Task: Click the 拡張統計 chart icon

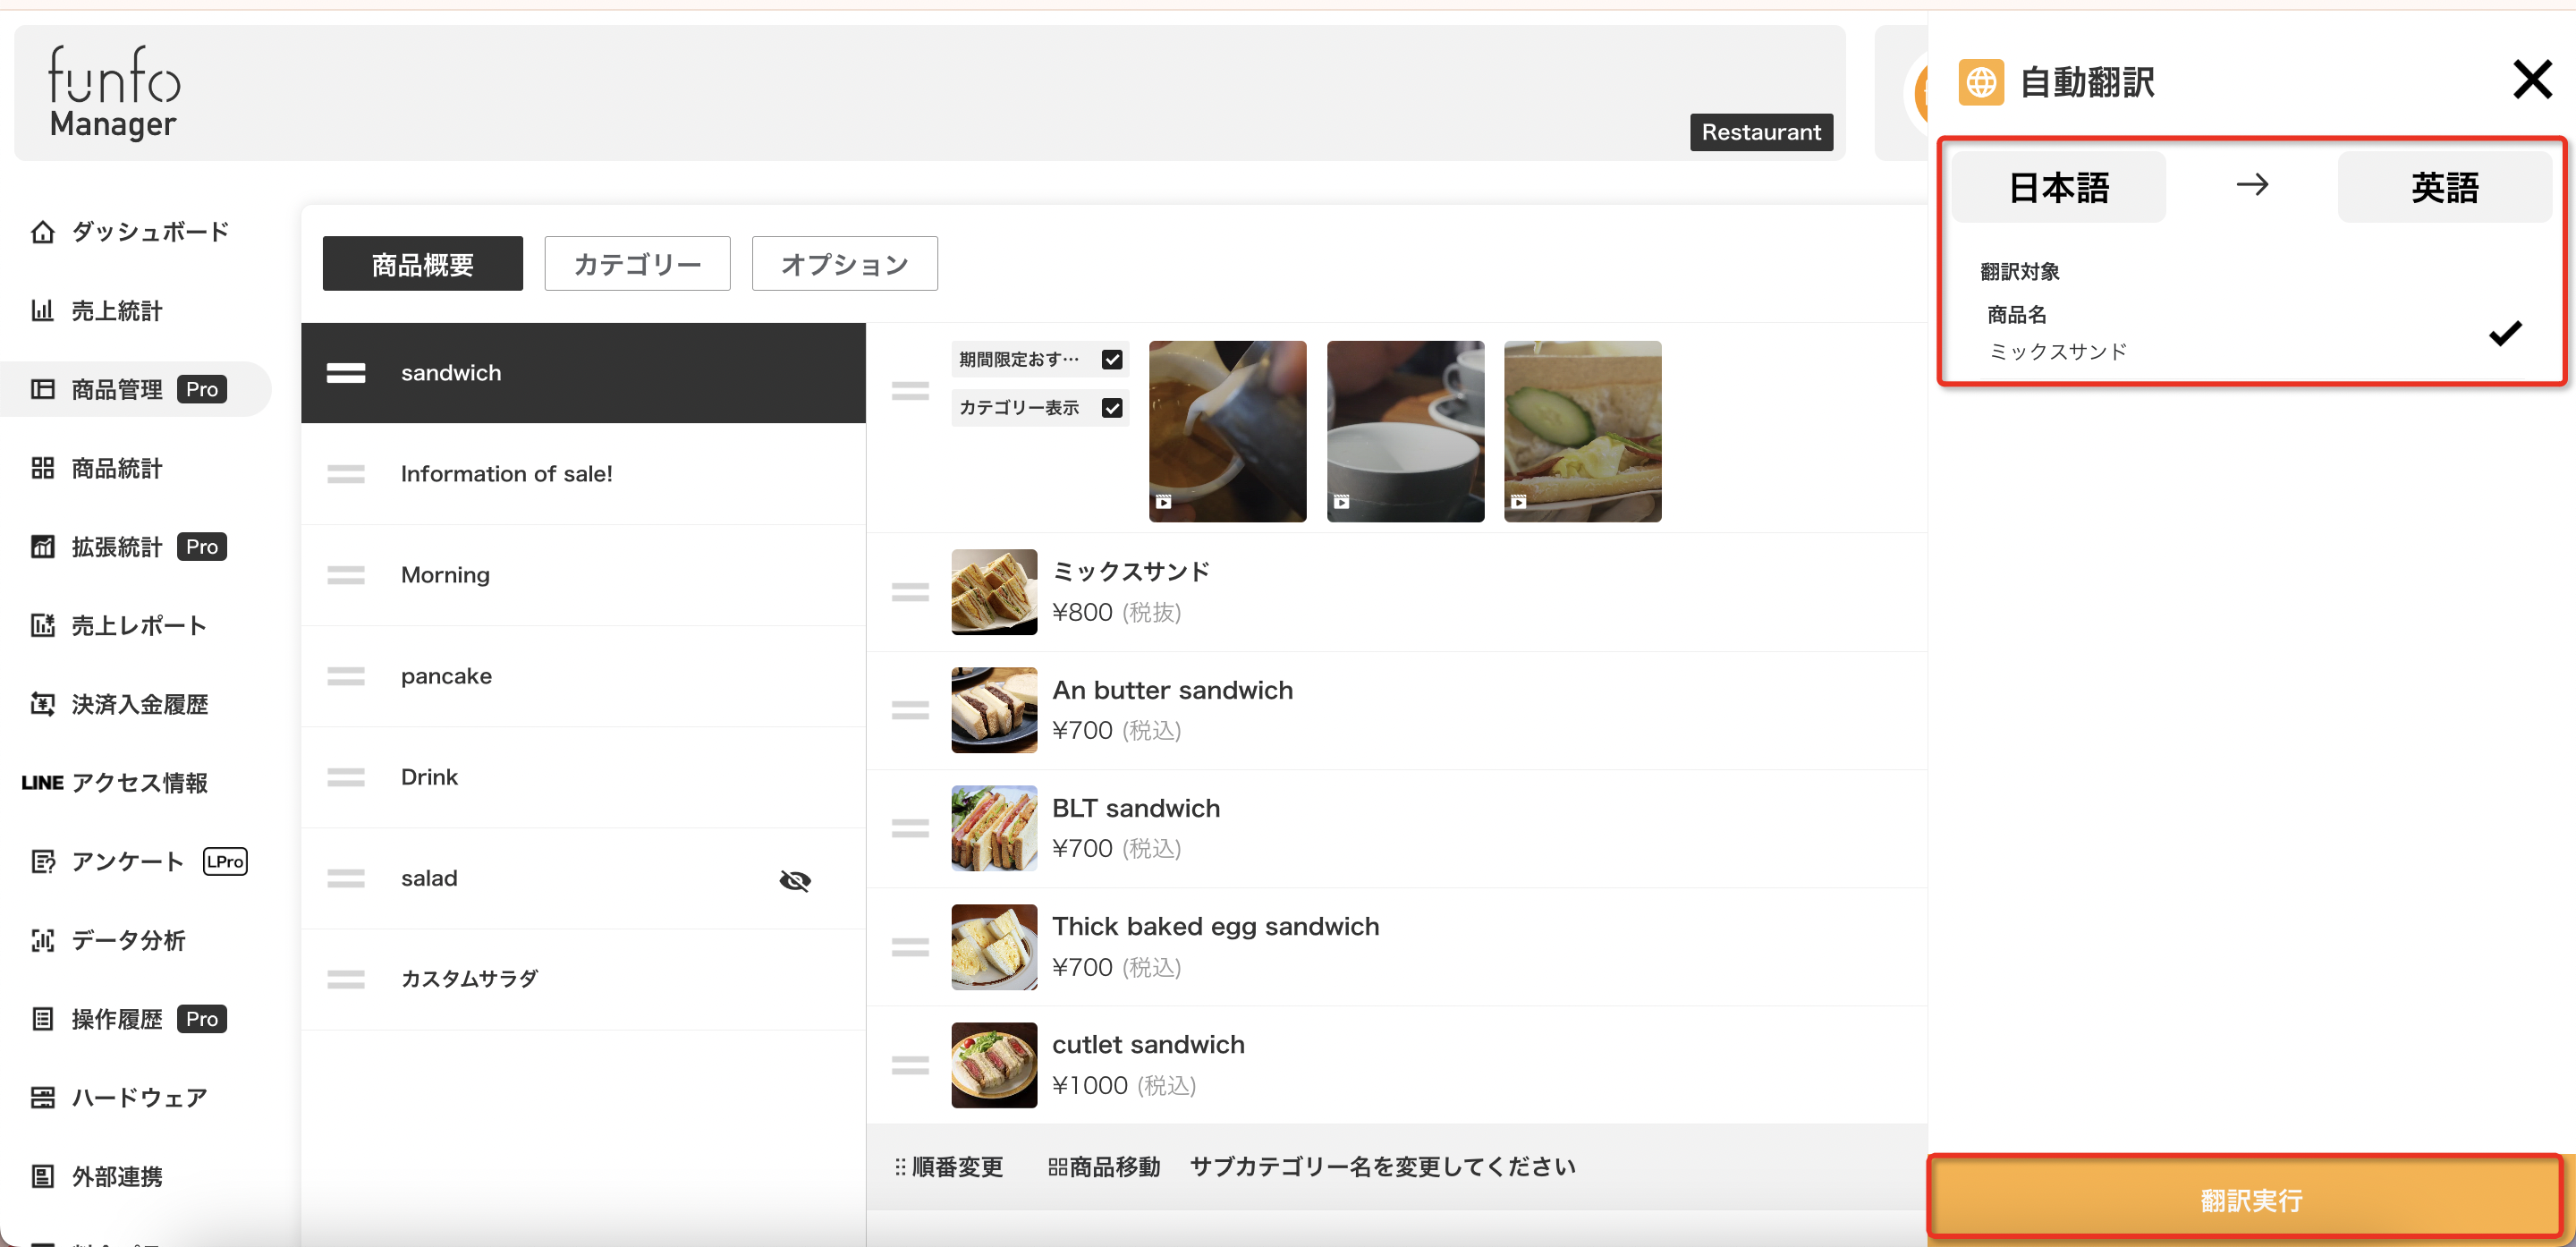Action: [42, 547]
